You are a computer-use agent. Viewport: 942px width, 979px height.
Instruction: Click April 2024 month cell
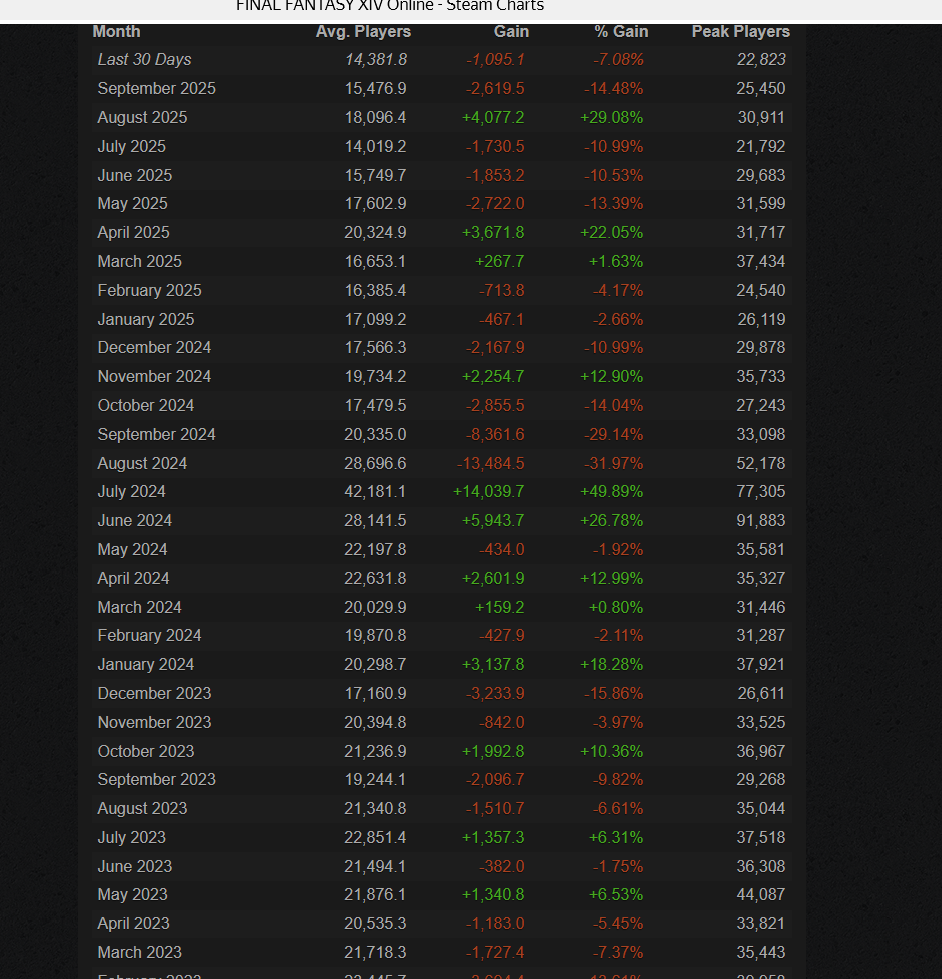coord(134,579)
